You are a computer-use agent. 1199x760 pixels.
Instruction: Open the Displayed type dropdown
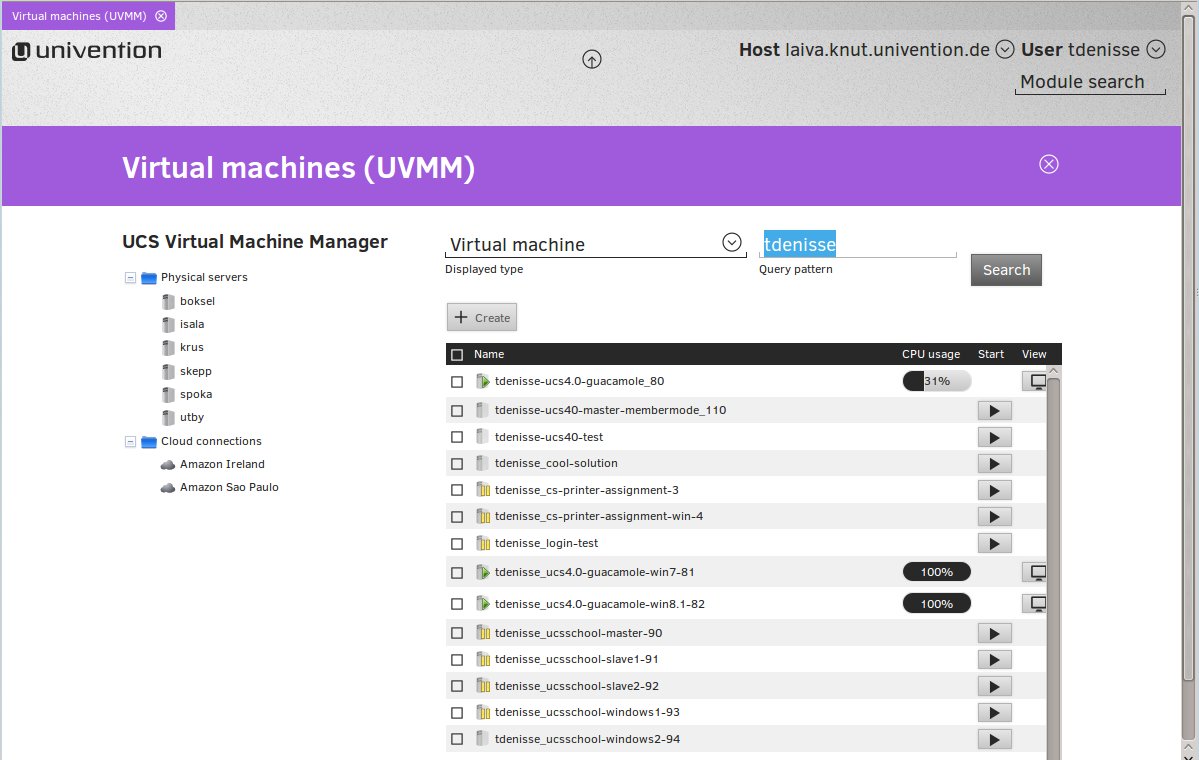tap(731, 242)
